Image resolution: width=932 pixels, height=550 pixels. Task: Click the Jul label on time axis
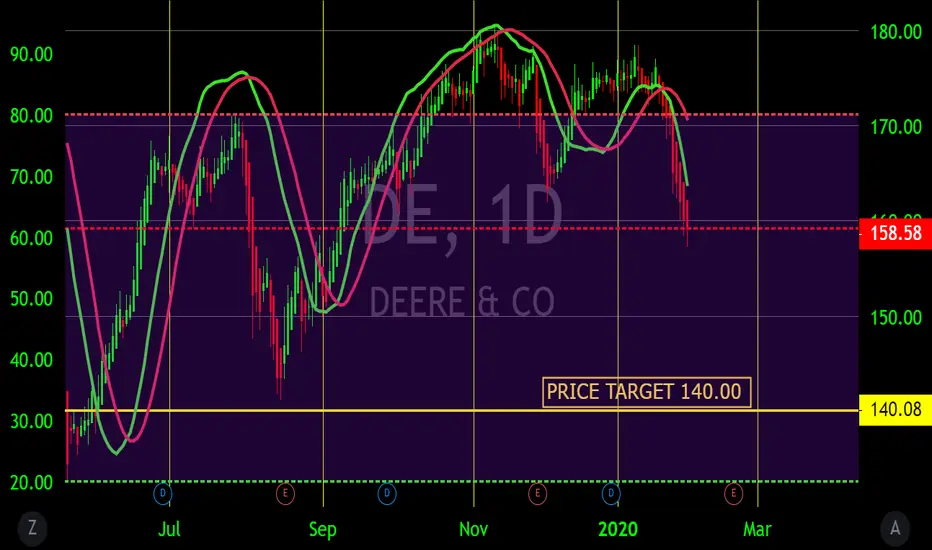(x=169, y=529)
